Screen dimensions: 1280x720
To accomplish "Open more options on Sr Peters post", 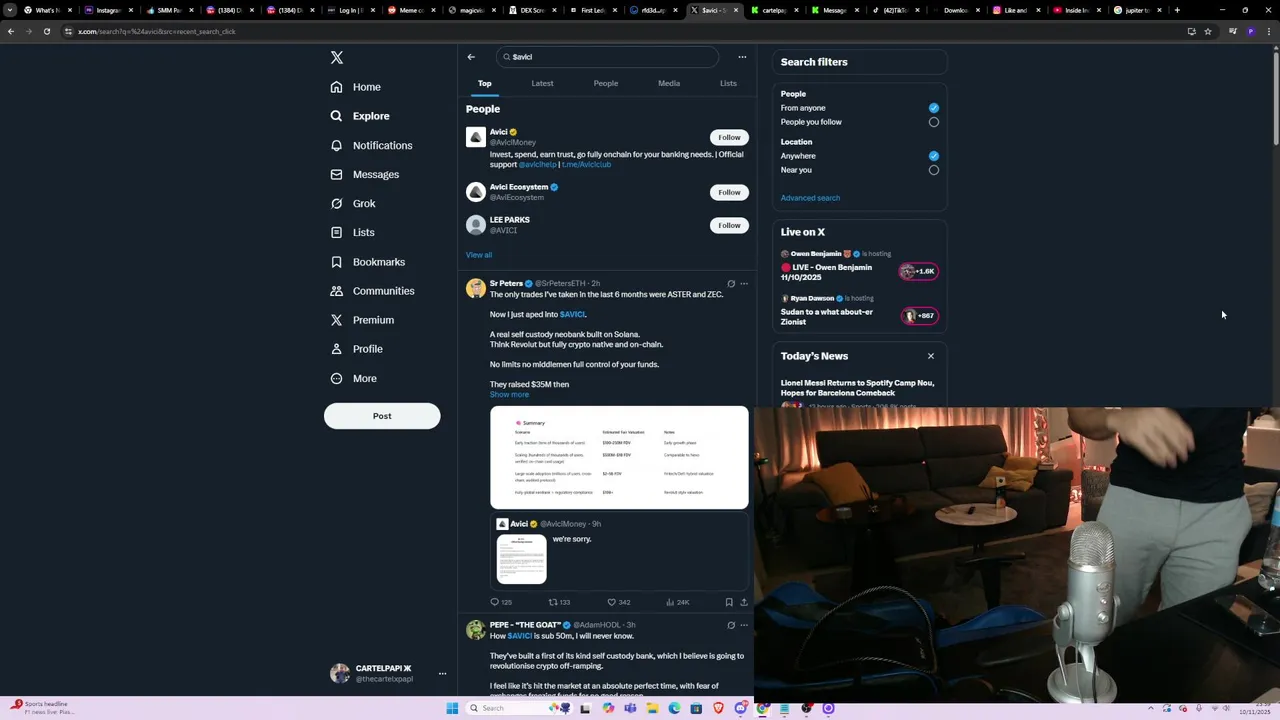I will point(743,284).
